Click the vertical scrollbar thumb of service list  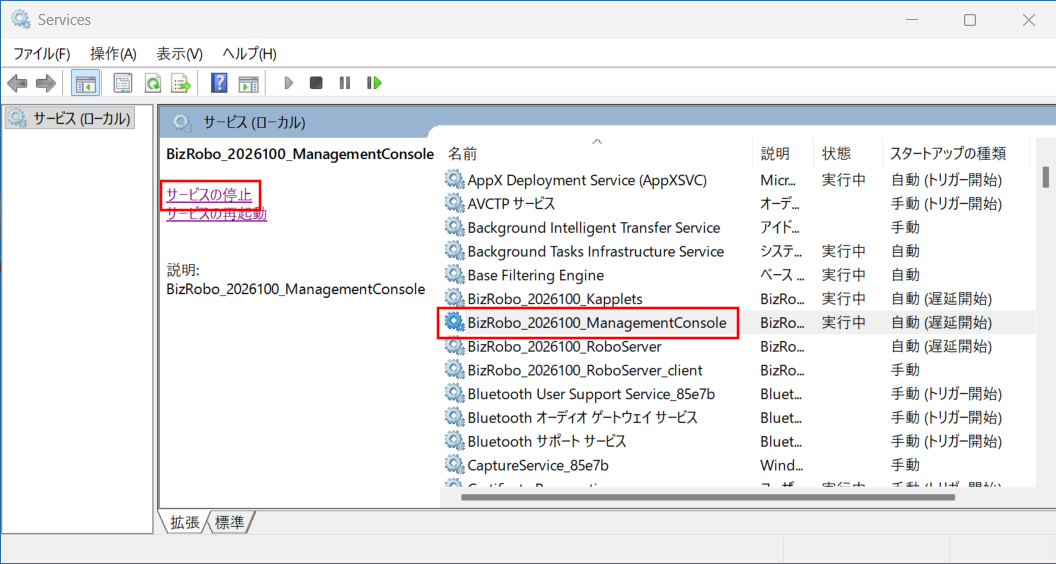1046,177
